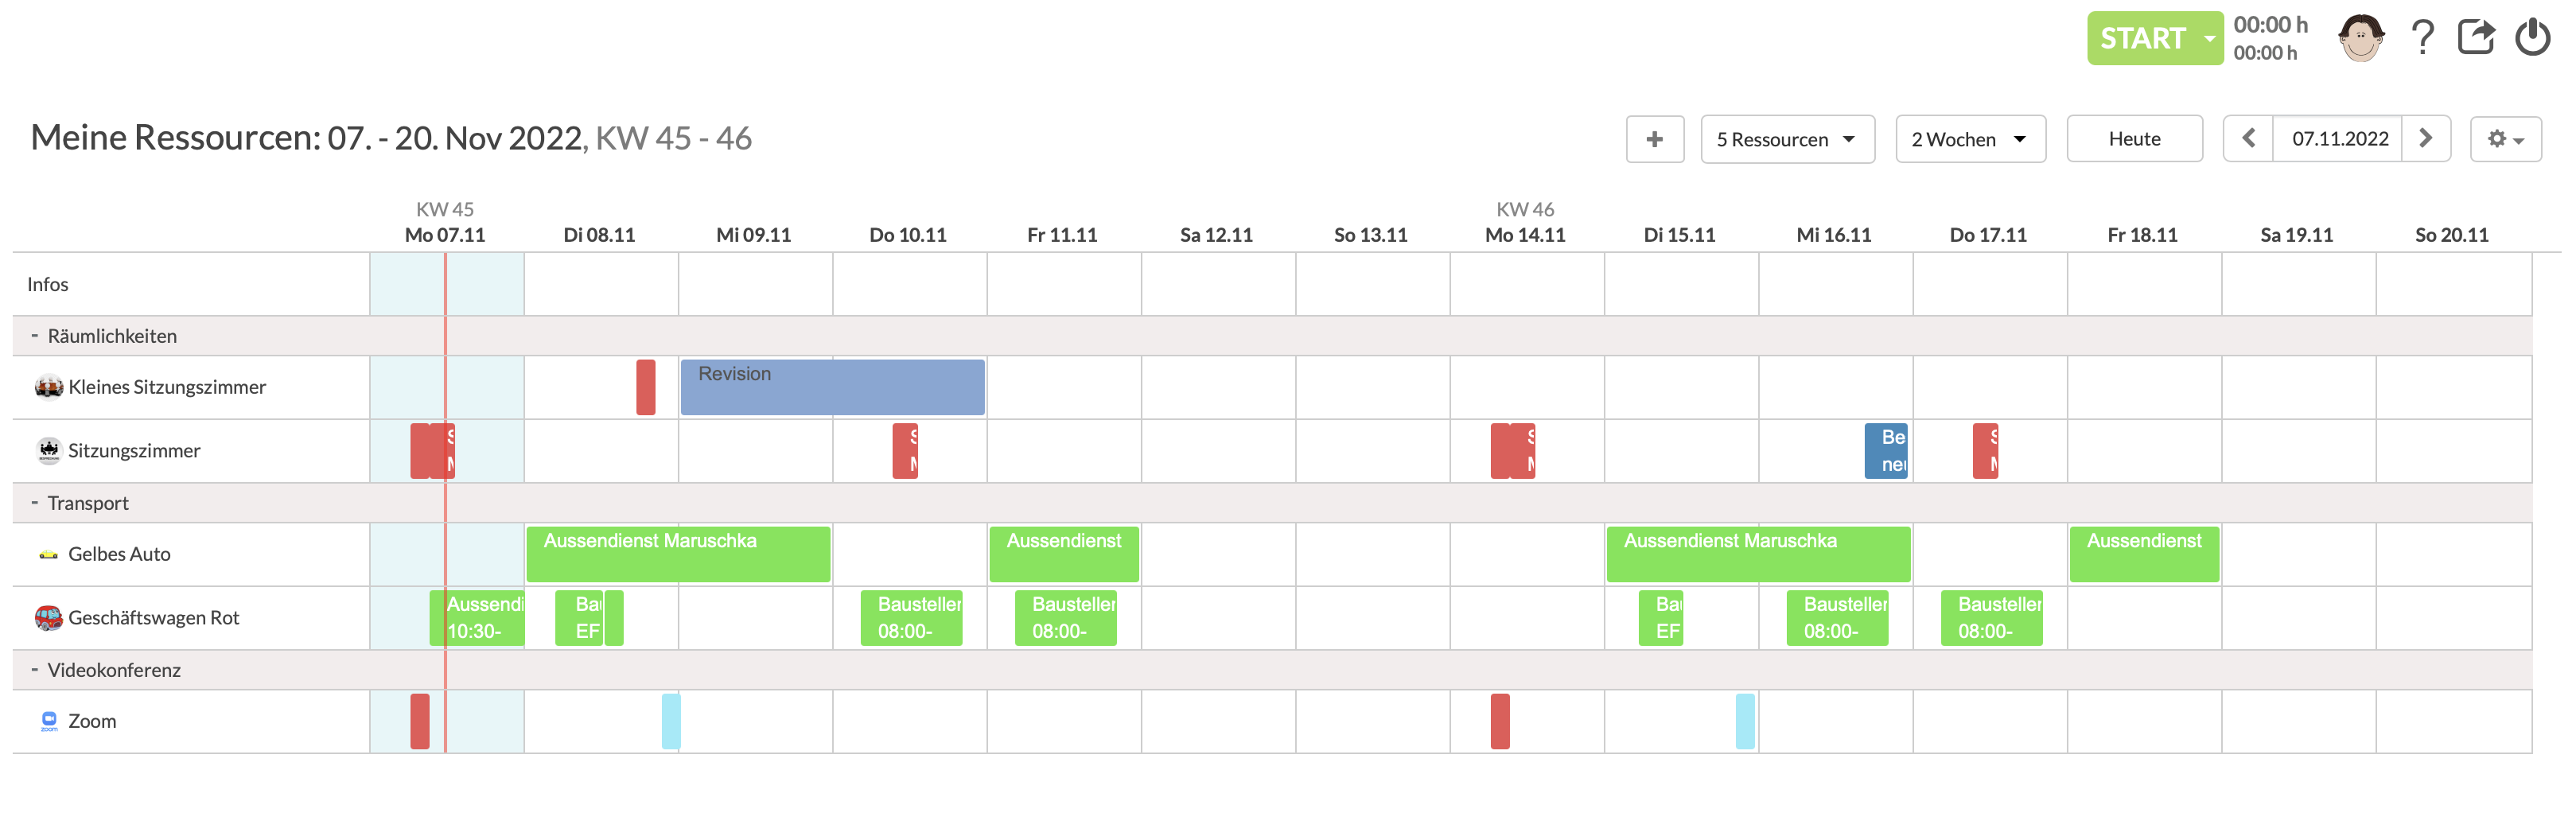Click the Heute button
The height and width of the screenshot is (840, 2576).
(2134, 139)
